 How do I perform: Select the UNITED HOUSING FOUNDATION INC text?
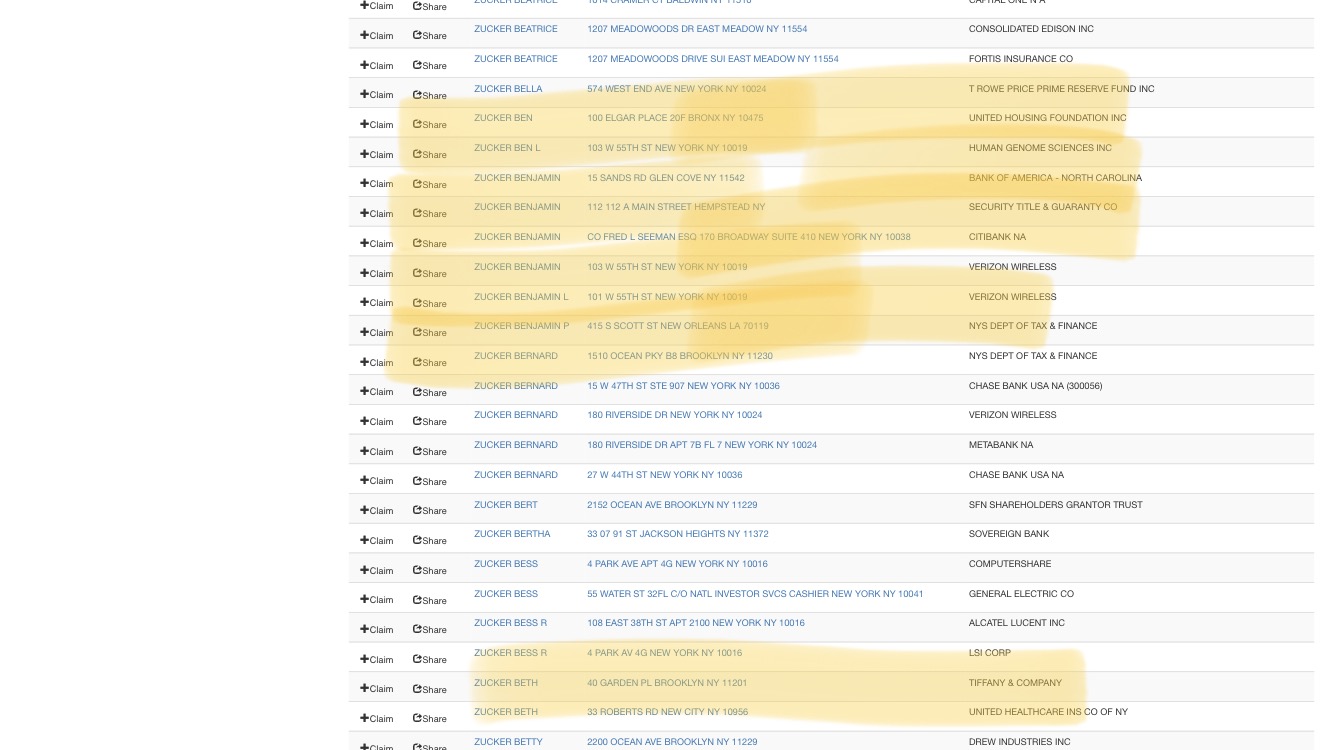(1047, 118)
